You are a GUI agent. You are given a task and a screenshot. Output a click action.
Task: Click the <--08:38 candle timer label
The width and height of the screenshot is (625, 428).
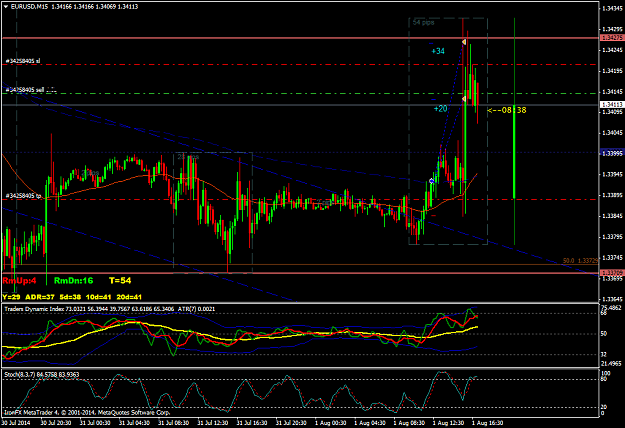coord(507,110)
